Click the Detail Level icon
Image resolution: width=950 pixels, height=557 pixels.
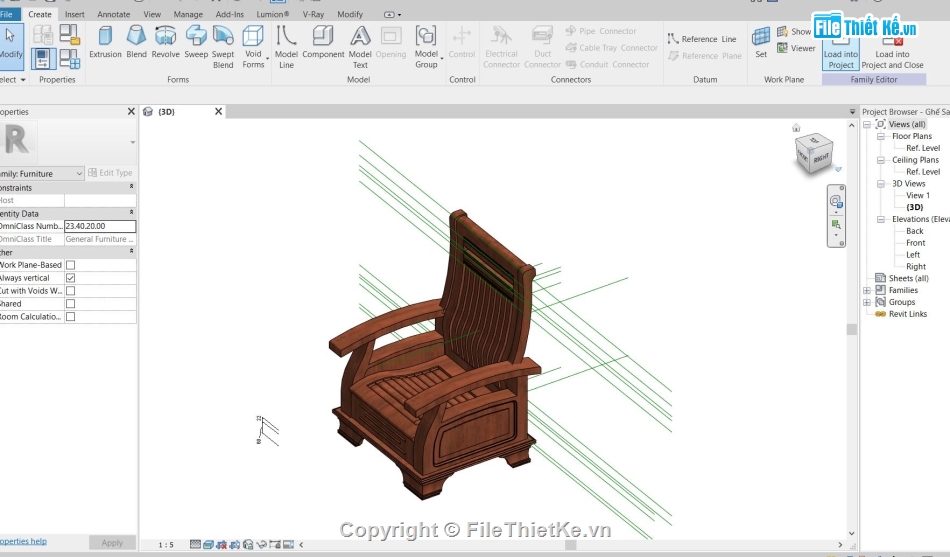coord(195,544)
